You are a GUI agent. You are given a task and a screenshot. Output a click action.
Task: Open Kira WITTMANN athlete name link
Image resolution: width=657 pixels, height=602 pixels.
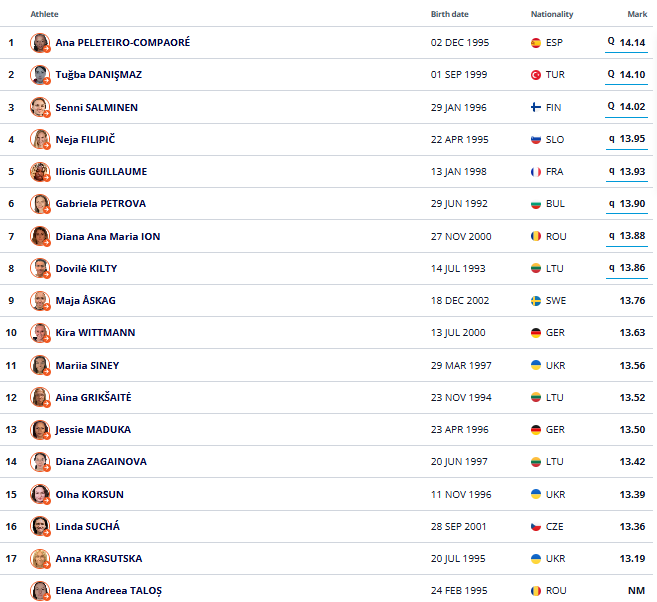pos(95,333)
